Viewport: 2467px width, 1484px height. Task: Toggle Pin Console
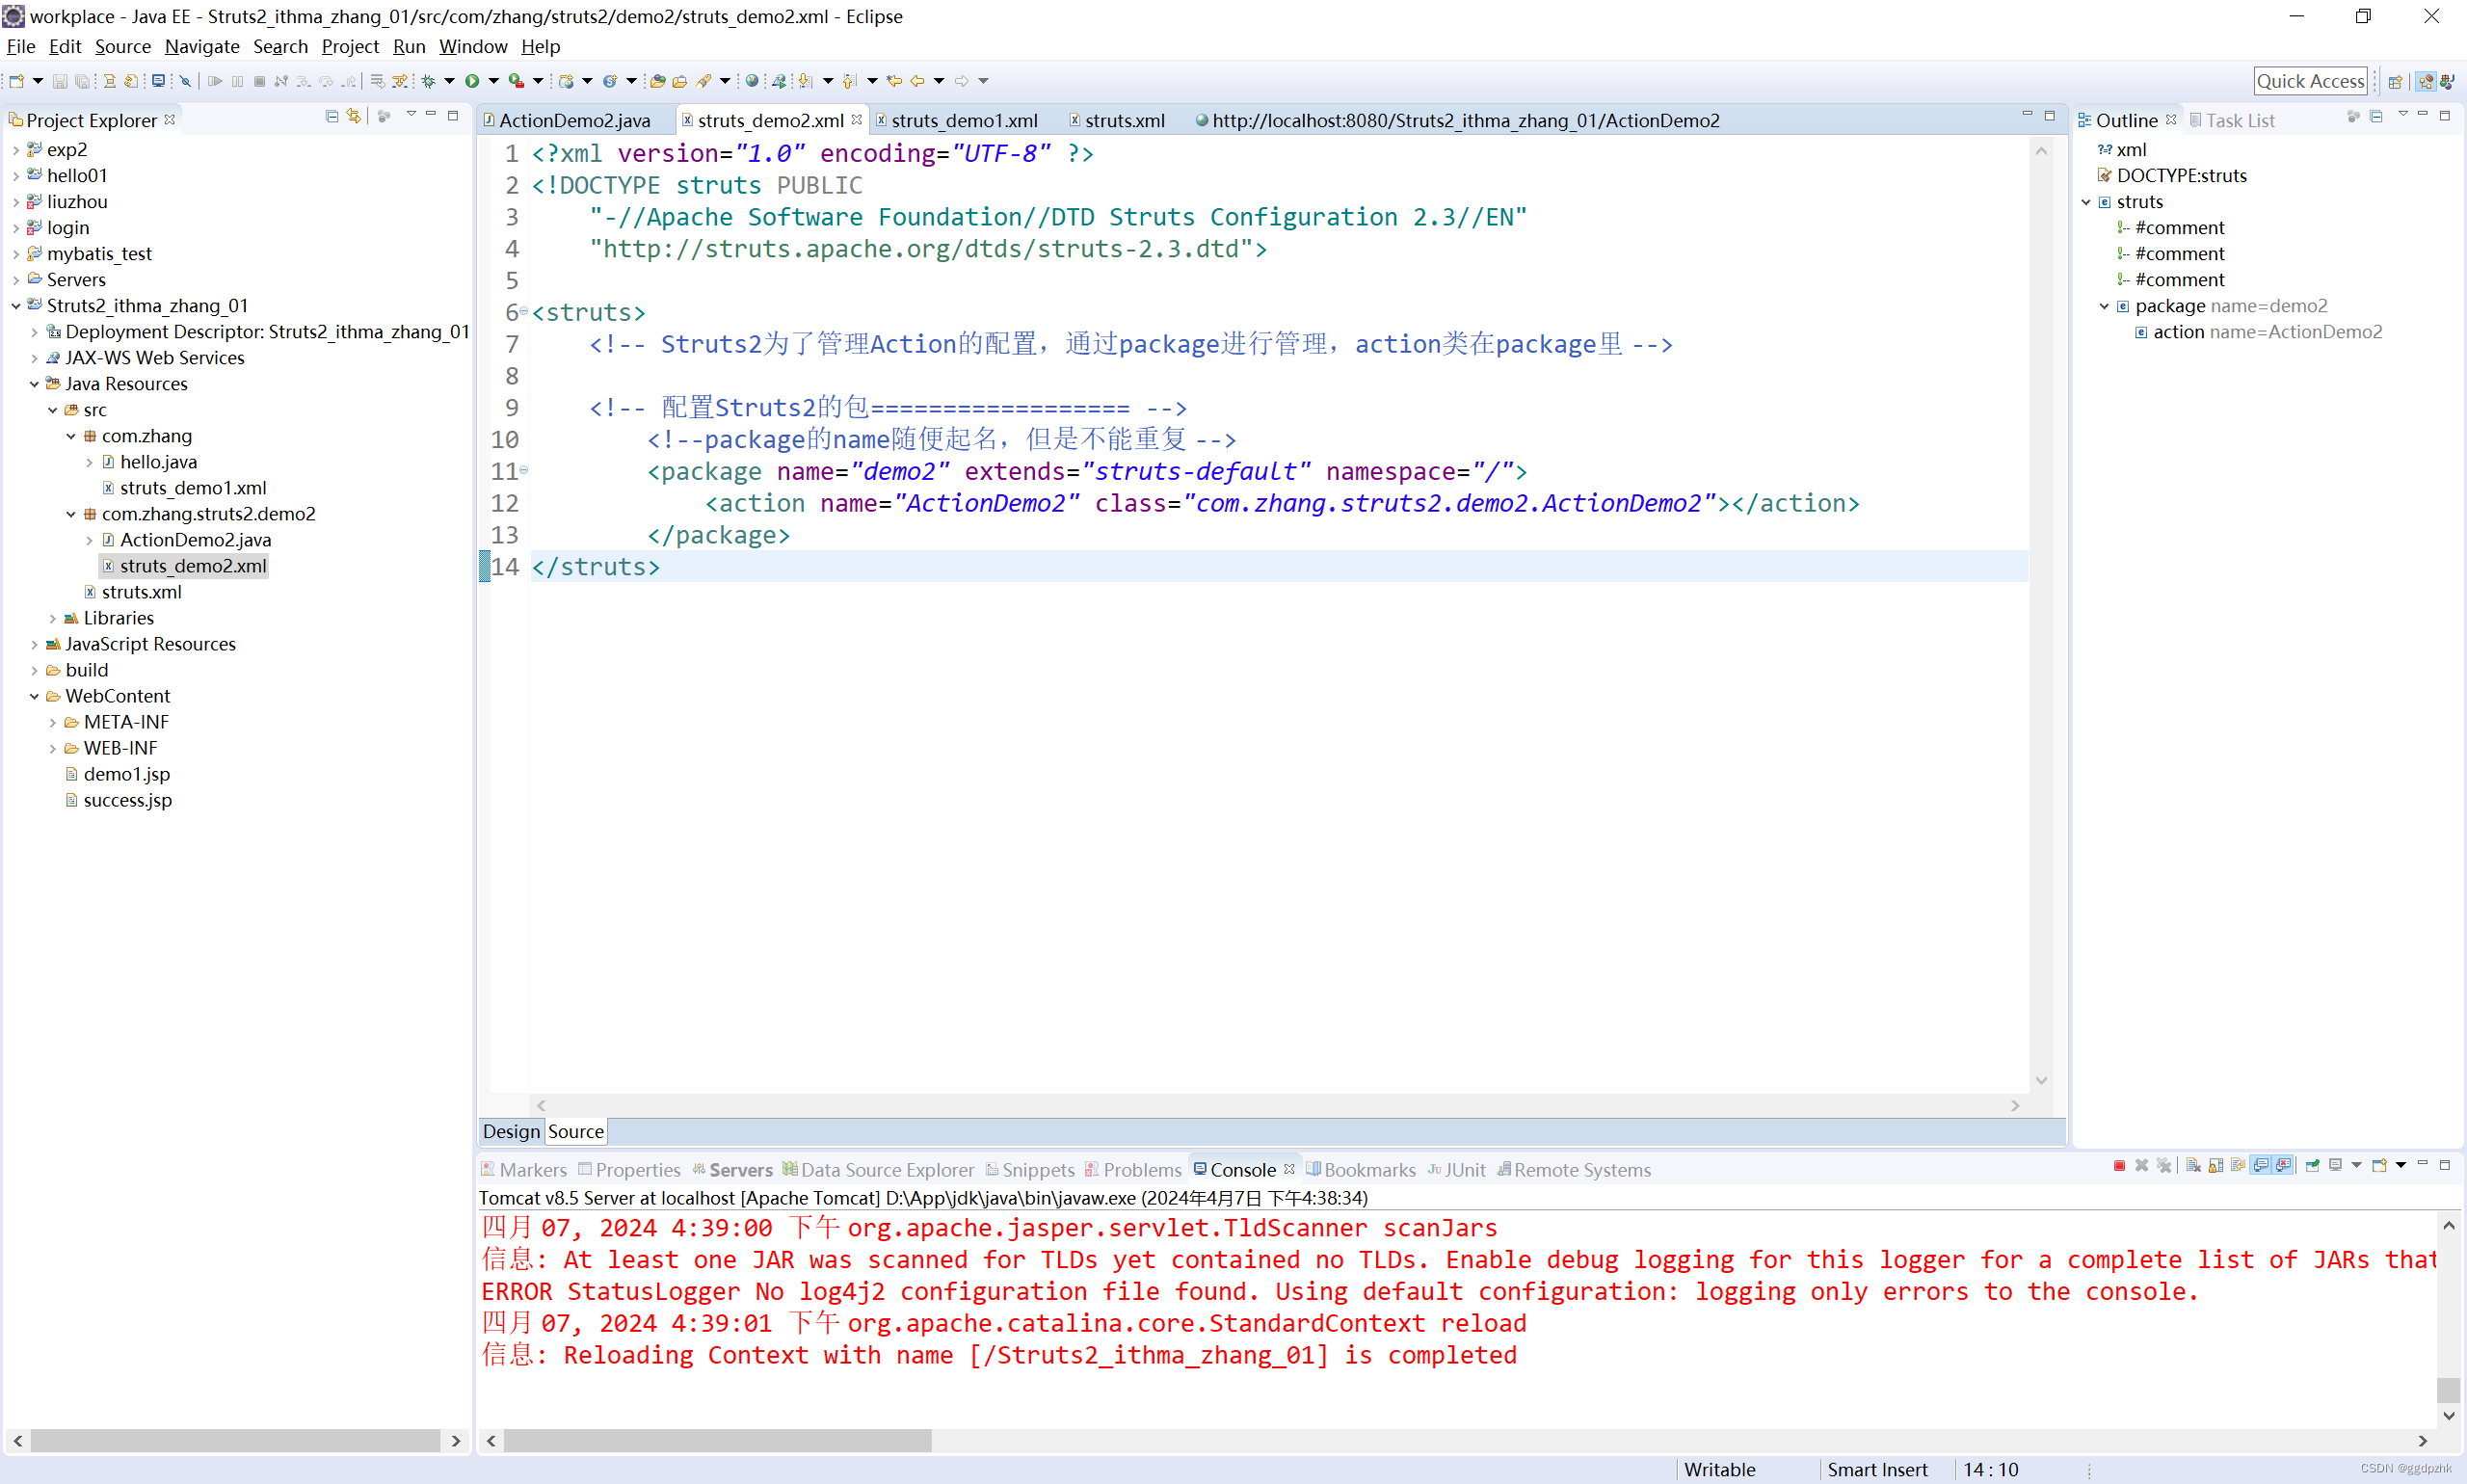[x=2312, y=1165]
